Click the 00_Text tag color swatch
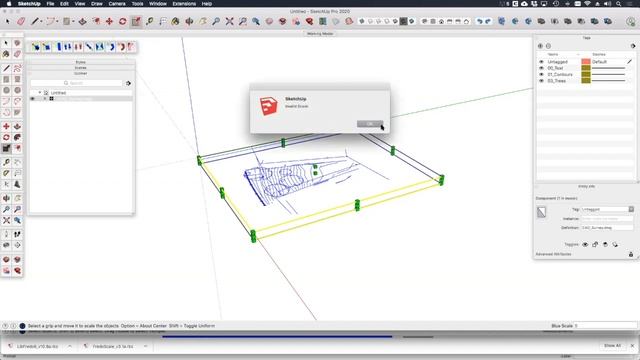This screenshot has height=360, width=640. (x=586, y=68)
